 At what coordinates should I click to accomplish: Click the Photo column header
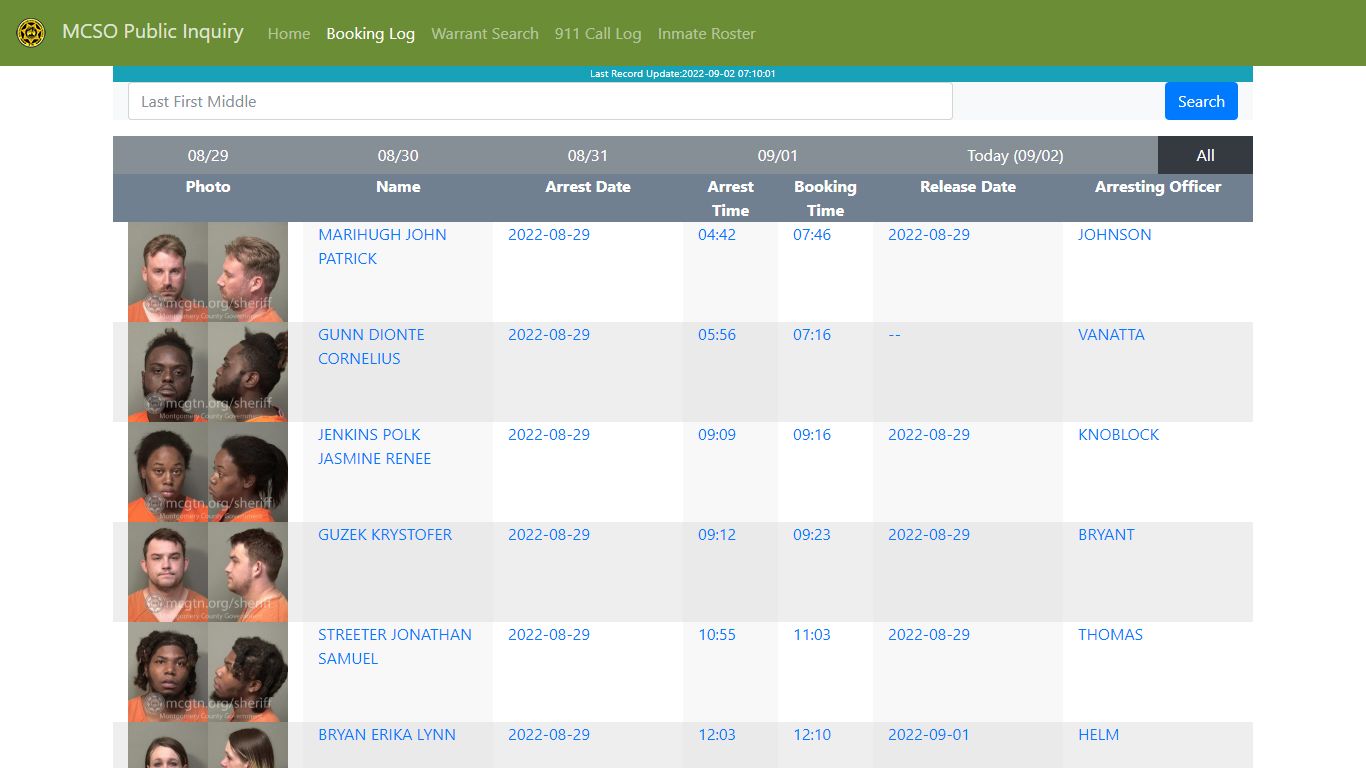208,186
